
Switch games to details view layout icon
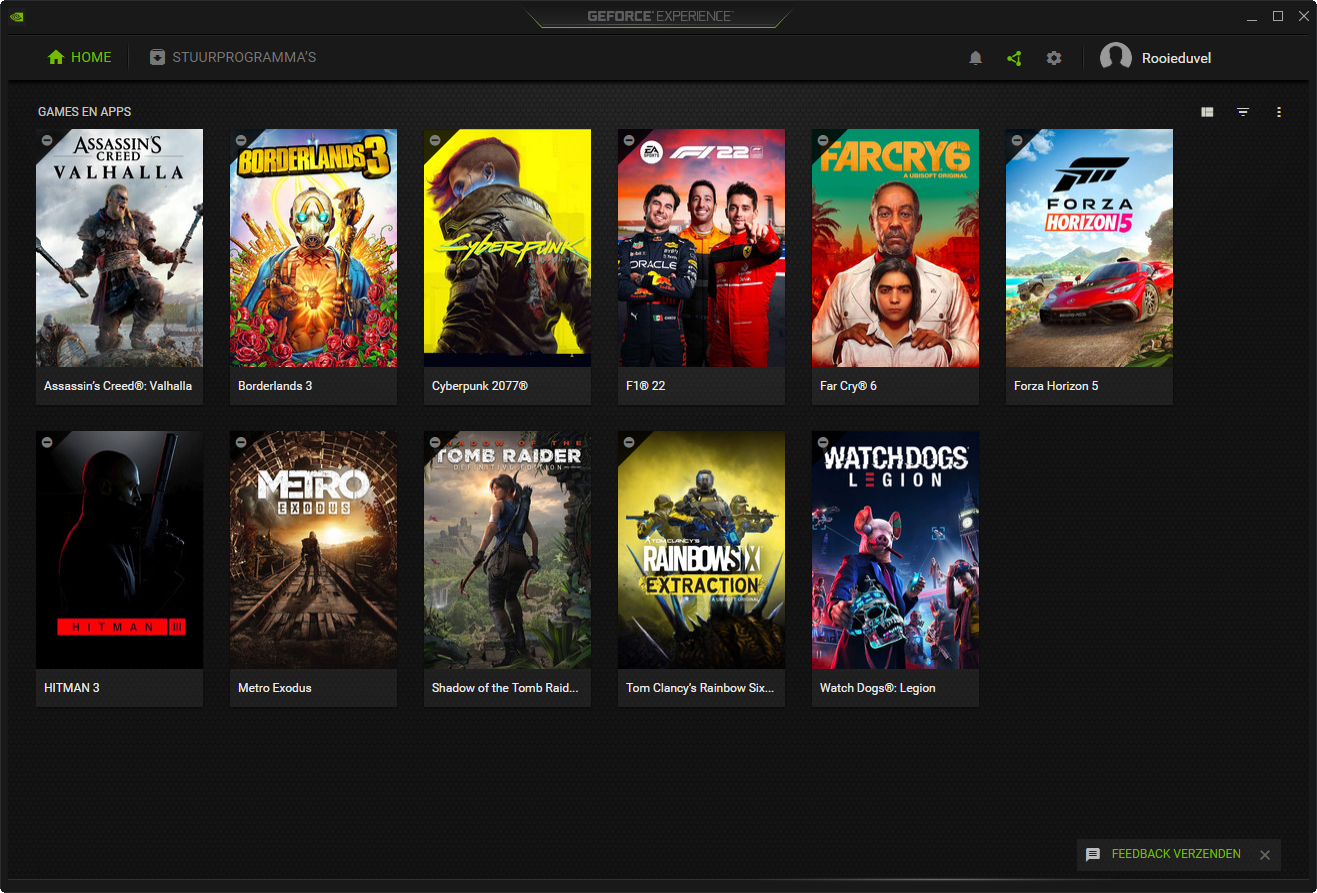[1207, 112]
